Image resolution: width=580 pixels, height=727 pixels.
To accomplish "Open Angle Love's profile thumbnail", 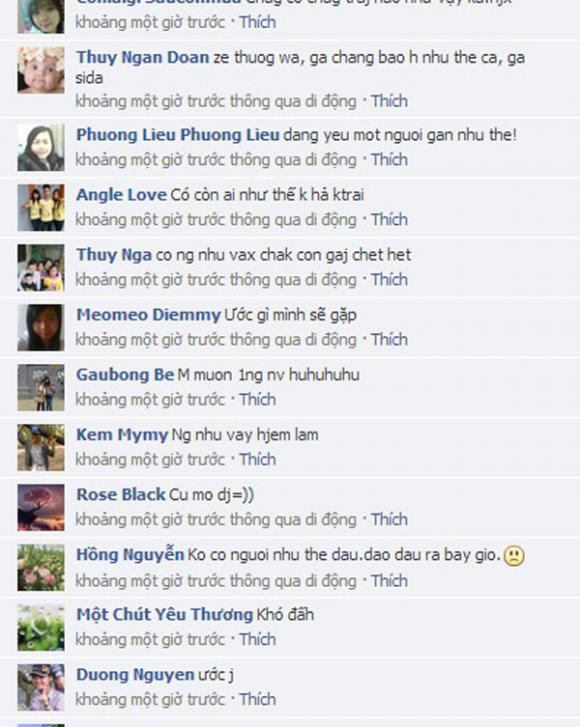I will (x=41, y=208).
